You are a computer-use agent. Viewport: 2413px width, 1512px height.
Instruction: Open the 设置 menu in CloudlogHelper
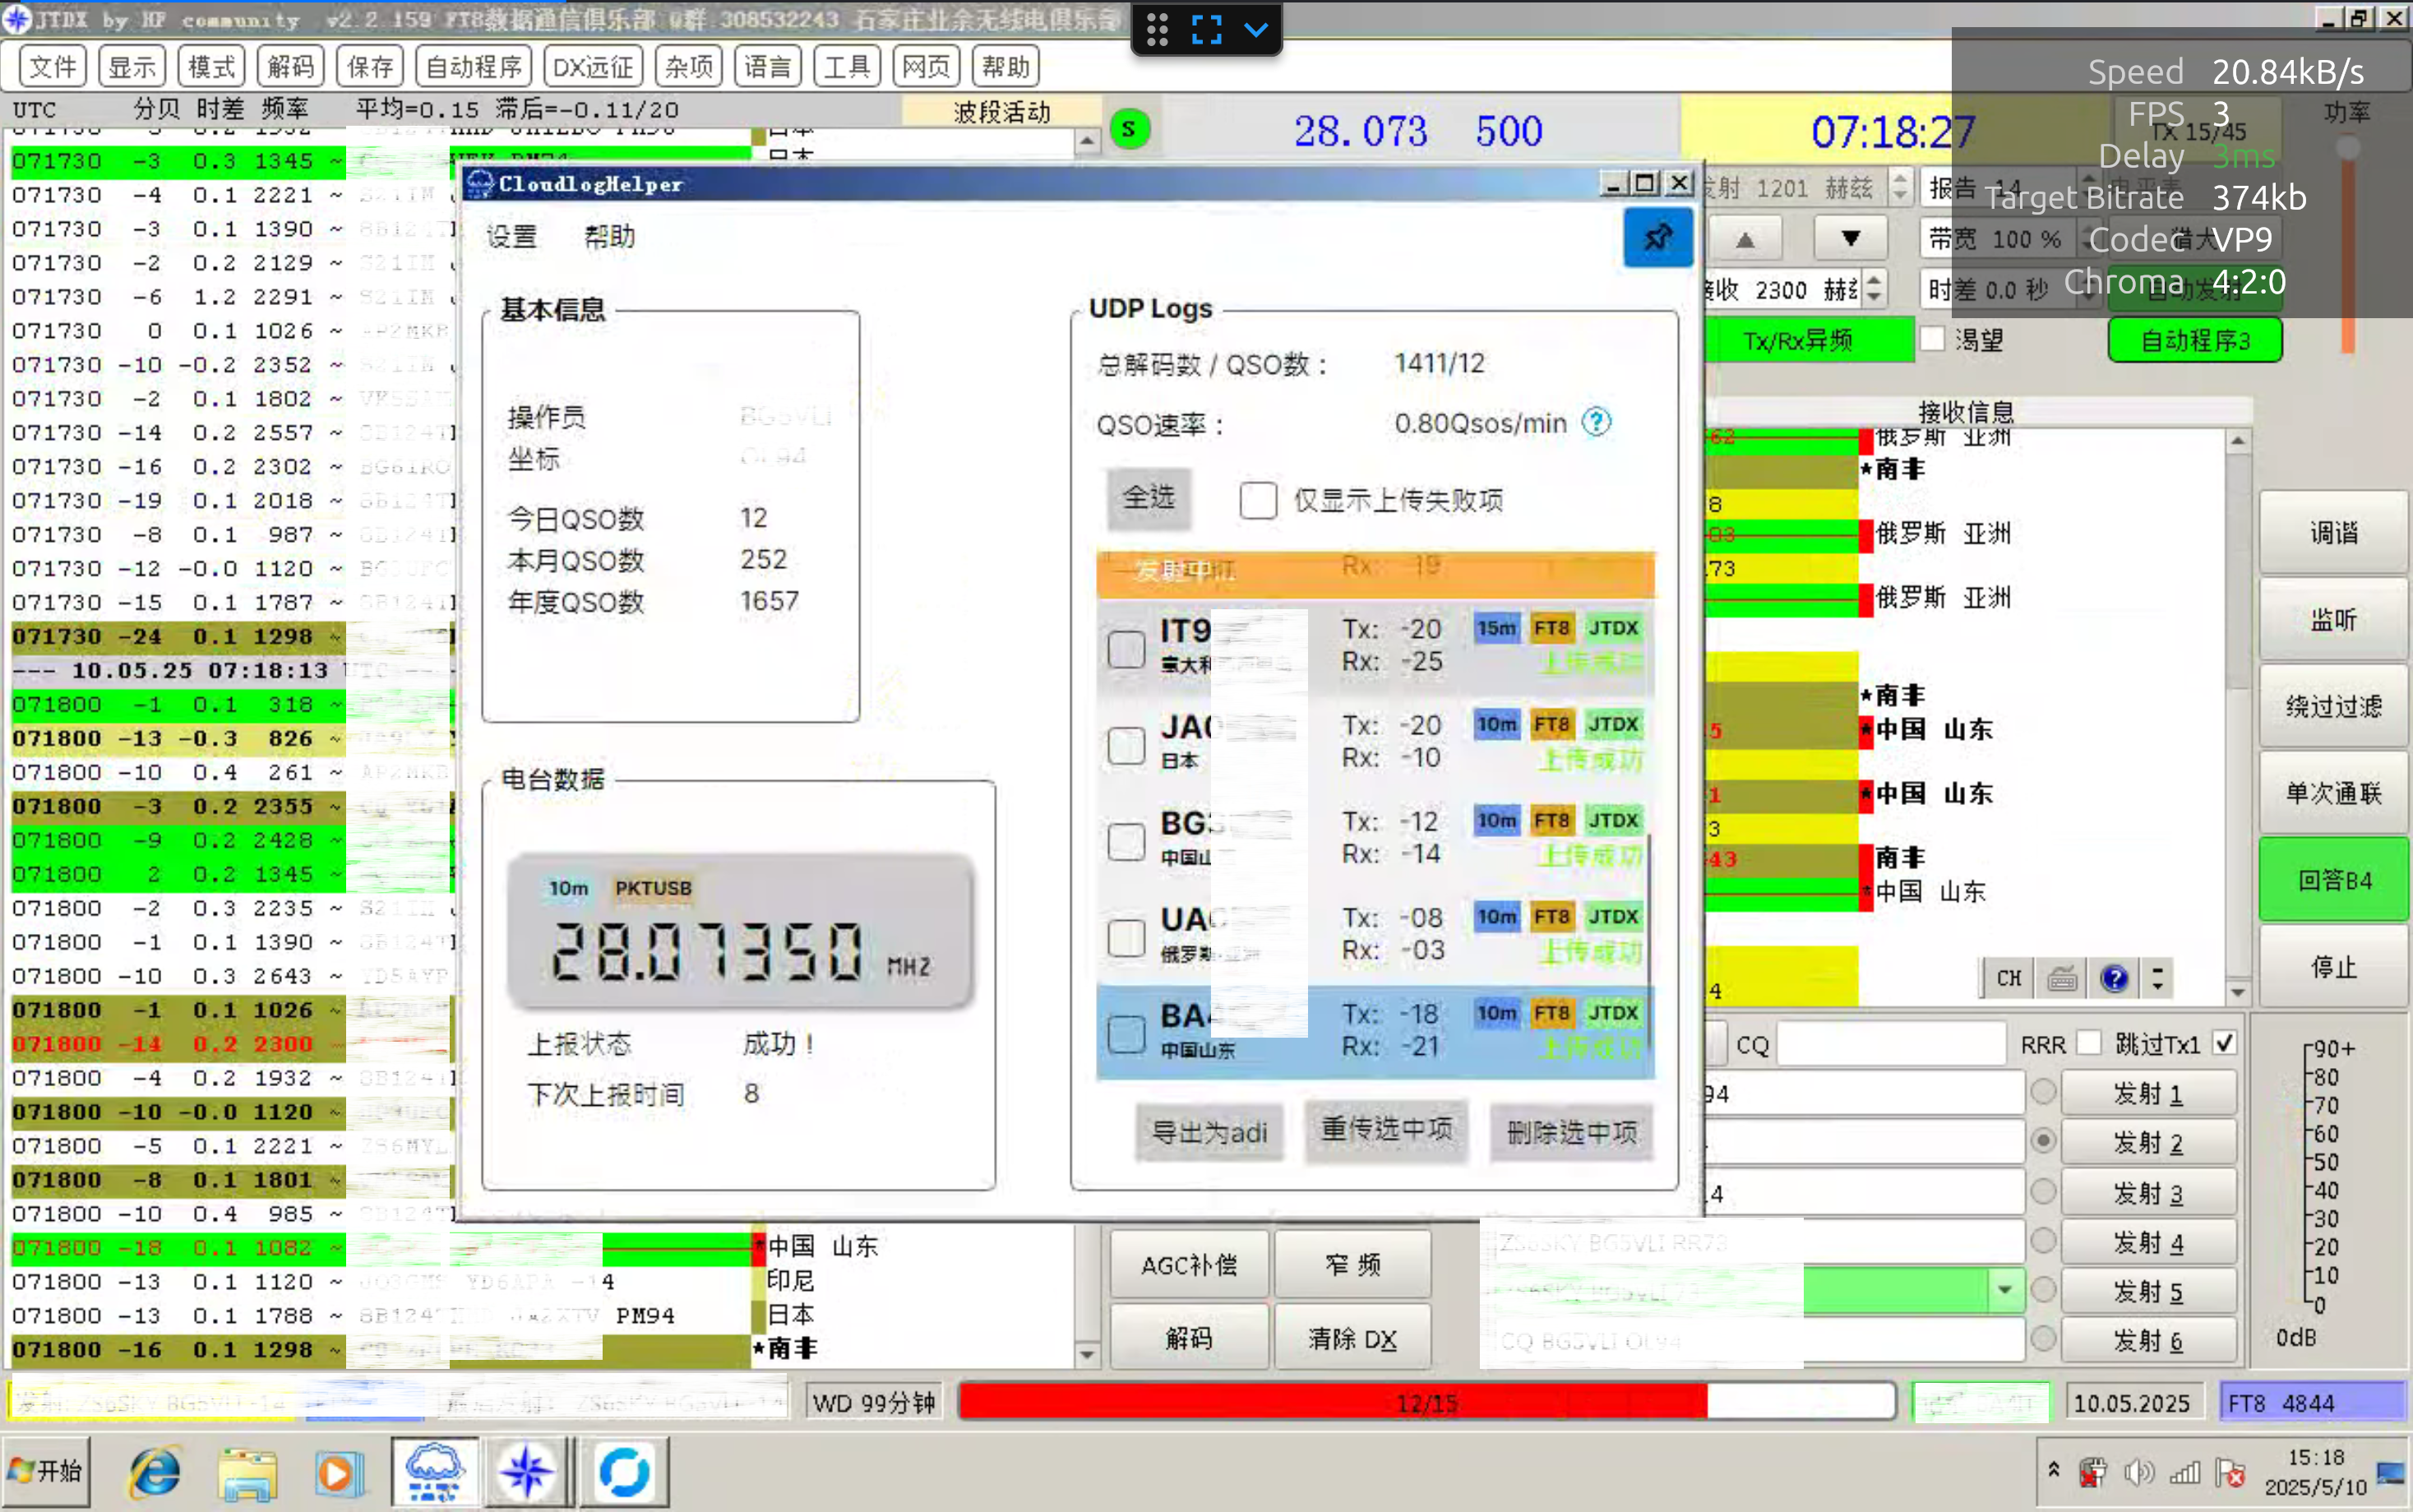pyautogui.click(x=511, y=237)
